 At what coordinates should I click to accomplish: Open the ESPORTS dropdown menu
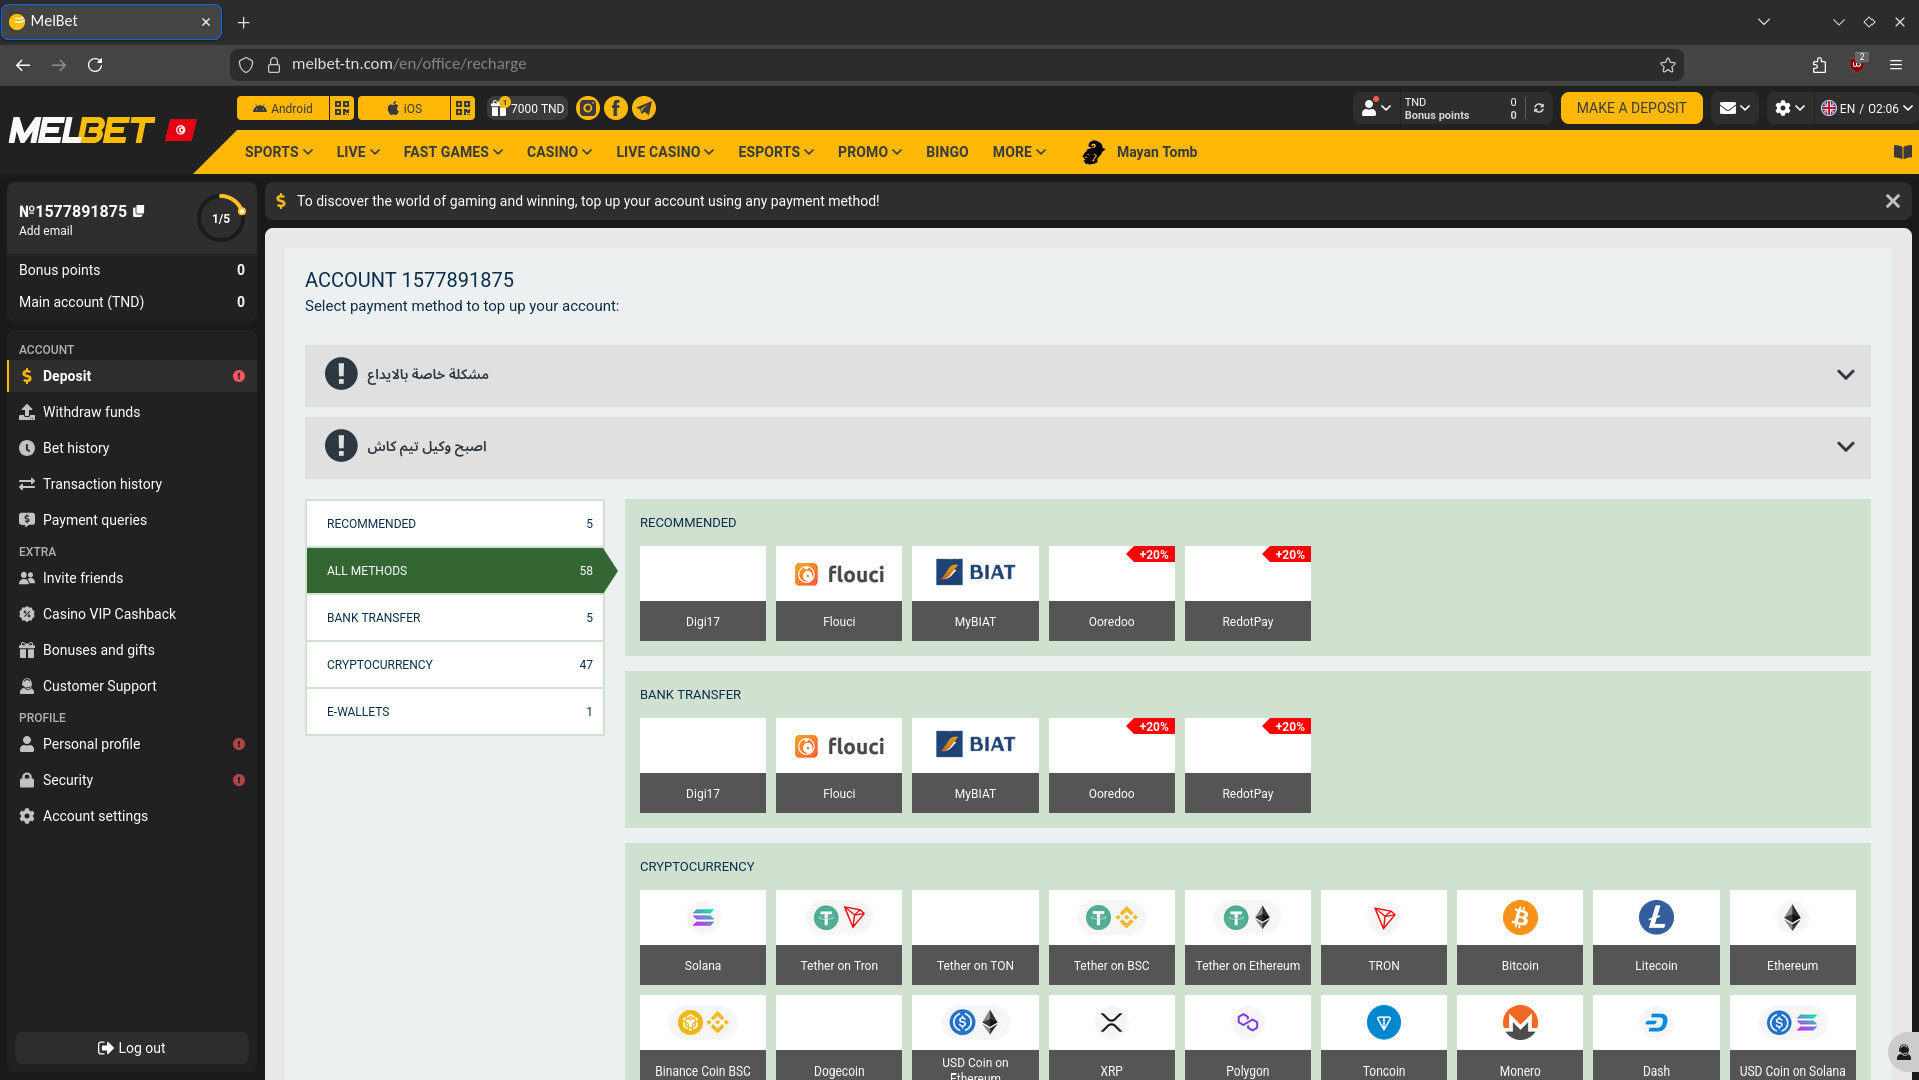(x=776, y=152)
